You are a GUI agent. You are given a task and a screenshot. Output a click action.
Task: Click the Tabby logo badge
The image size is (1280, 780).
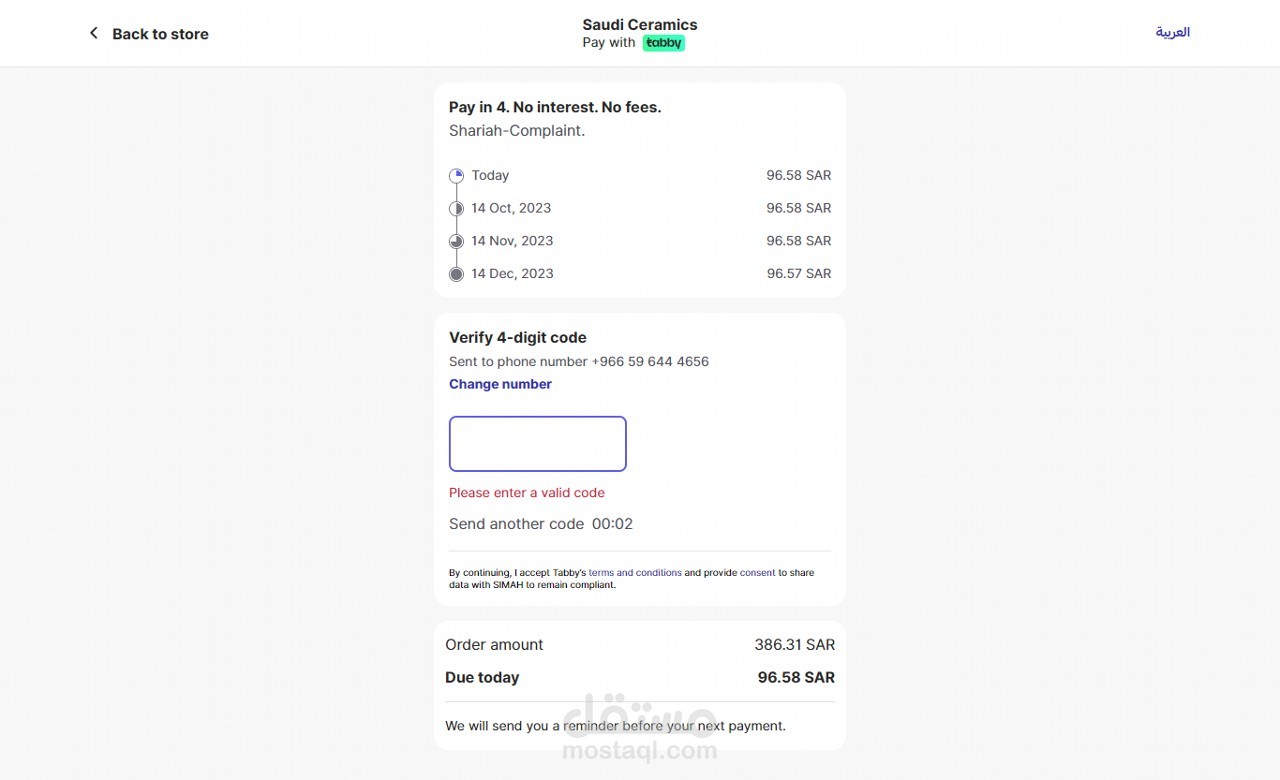663,43
